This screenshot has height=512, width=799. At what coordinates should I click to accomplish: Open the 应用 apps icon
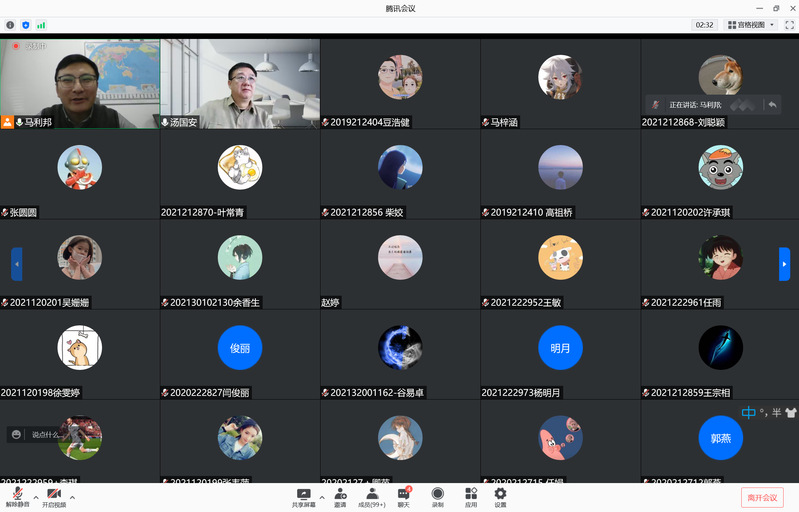[470, 496]
